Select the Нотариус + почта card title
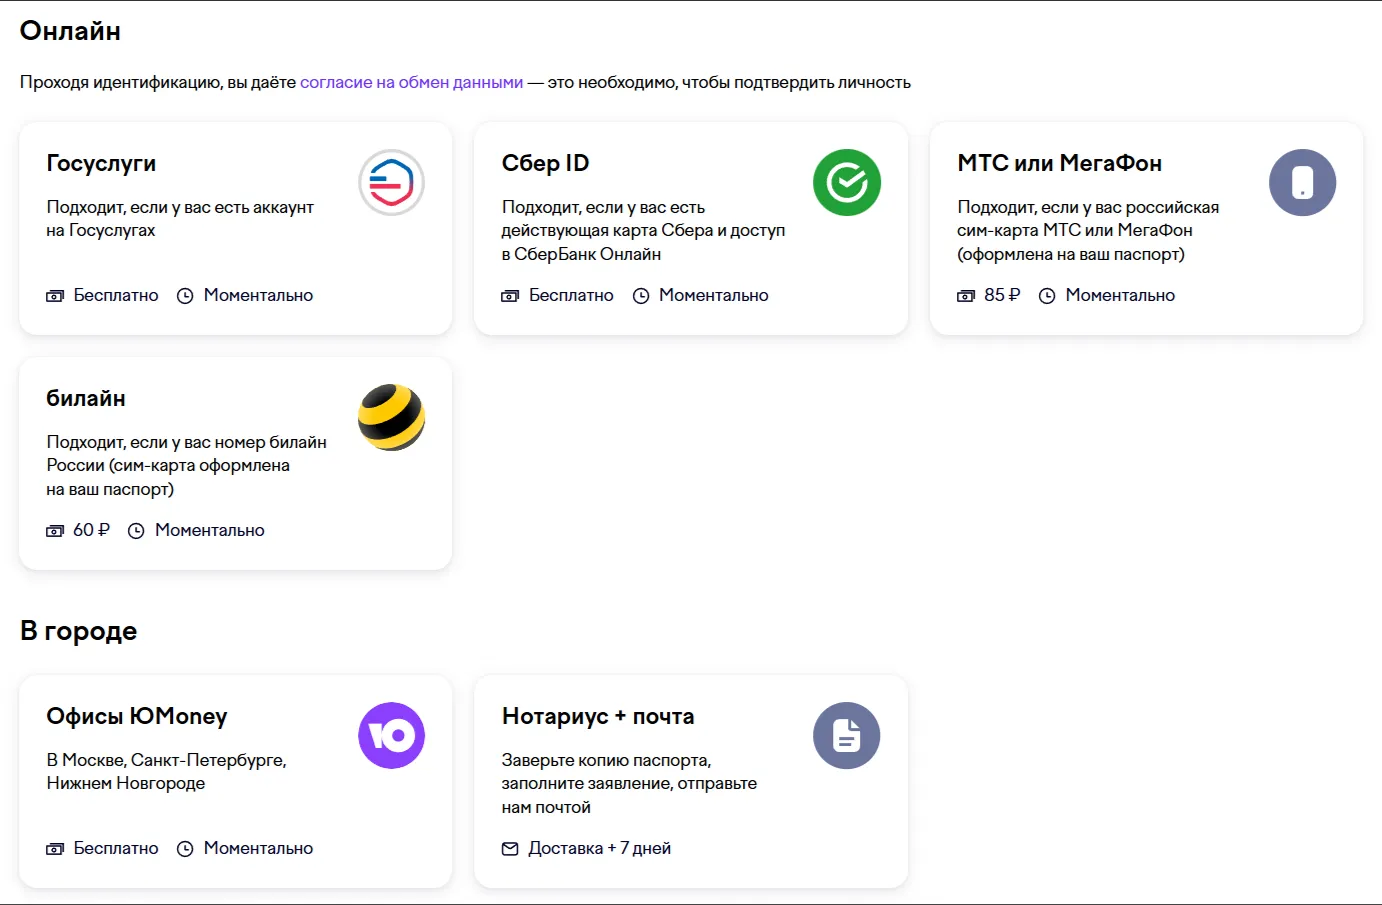Viewport: 1382px width, 905px height. pyautogui.click(x=598, y=716)
